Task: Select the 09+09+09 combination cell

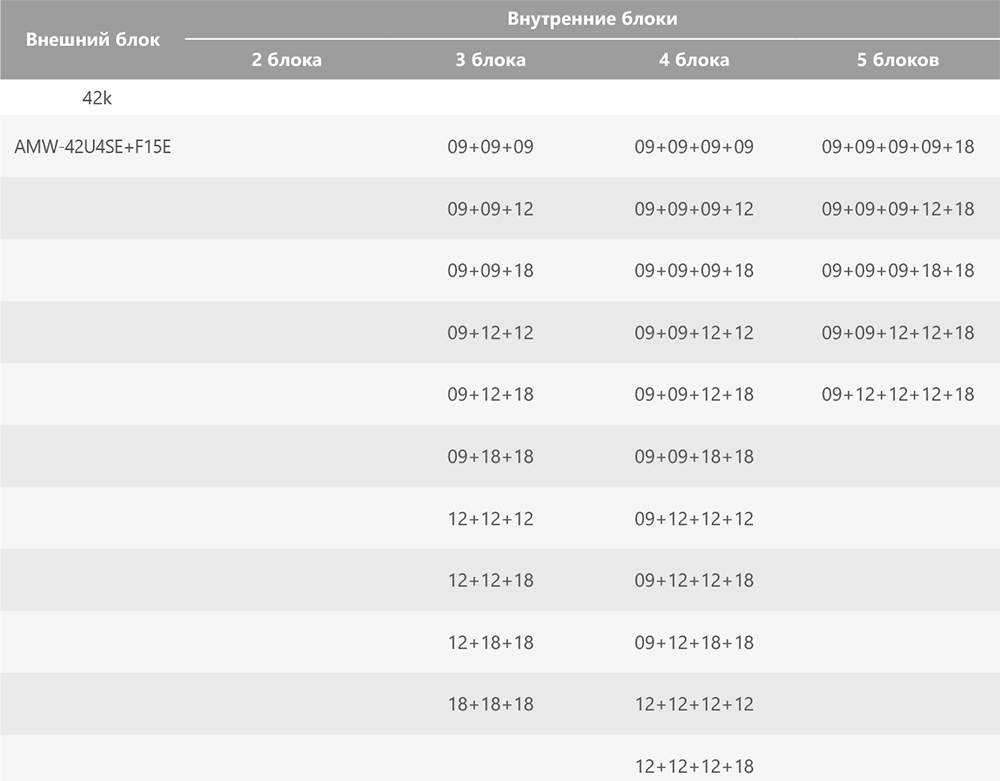Action: click(x=490, y=147)
